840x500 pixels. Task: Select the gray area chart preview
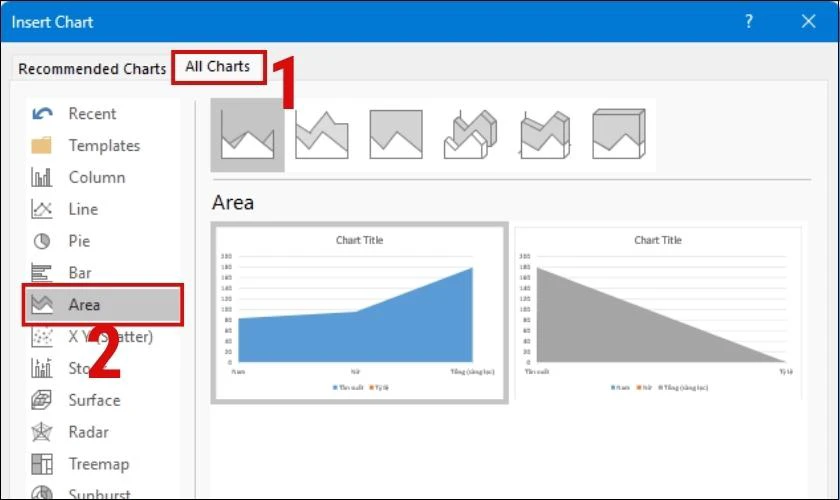click(x=658, y=312)
